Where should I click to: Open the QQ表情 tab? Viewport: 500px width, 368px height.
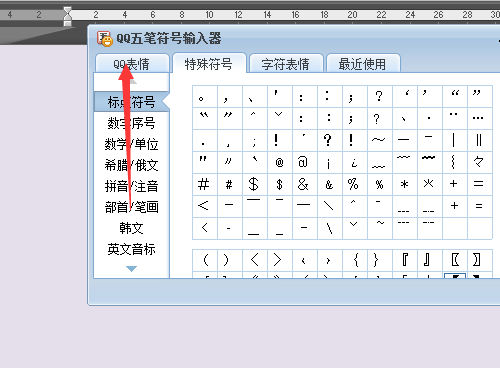(132, 63)
